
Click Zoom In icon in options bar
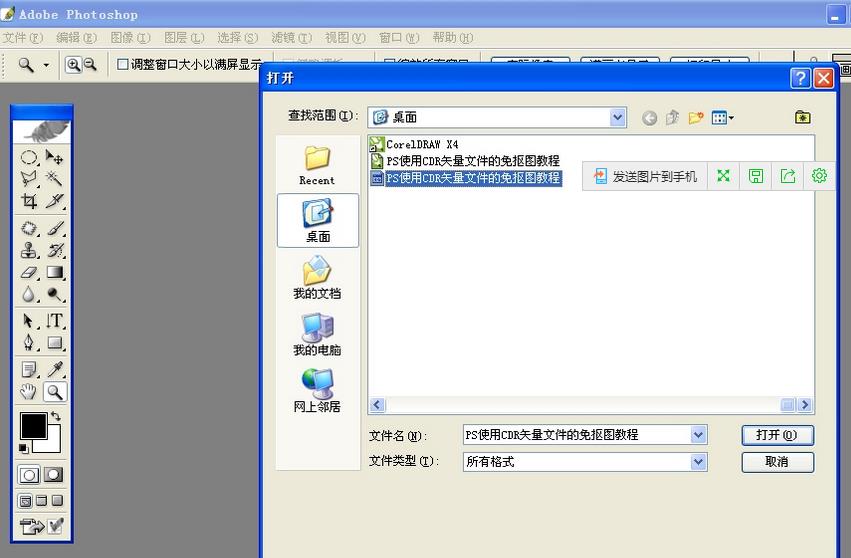tap(73, 65)
